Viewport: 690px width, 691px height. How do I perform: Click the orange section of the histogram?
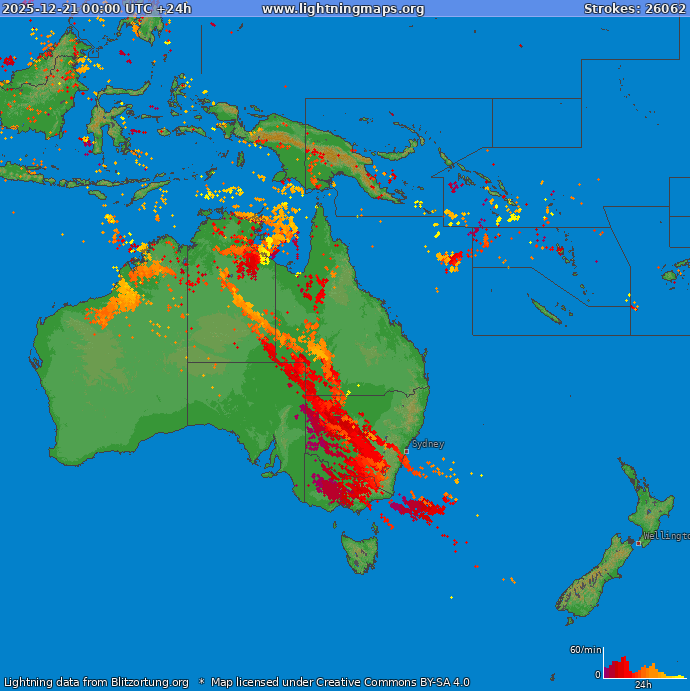(651, 671)
